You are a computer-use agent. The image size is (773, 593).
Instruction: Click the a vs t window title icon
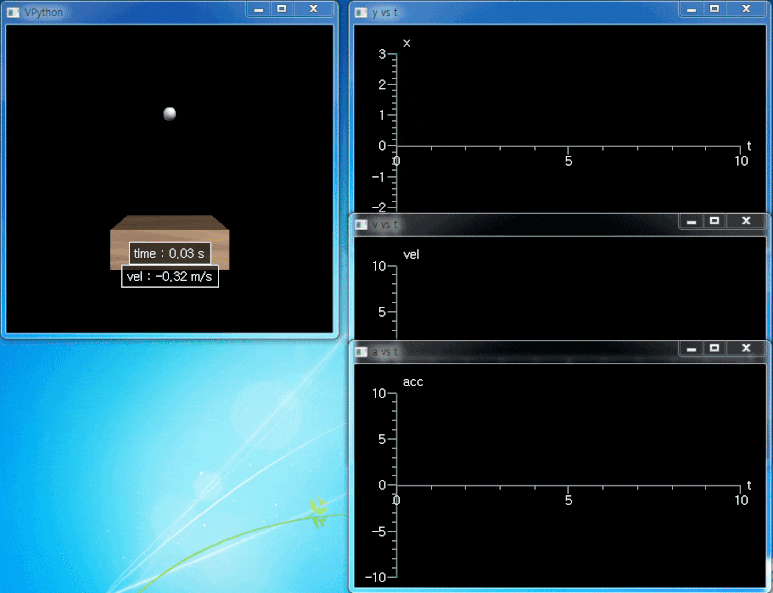(x=361, y=352)
